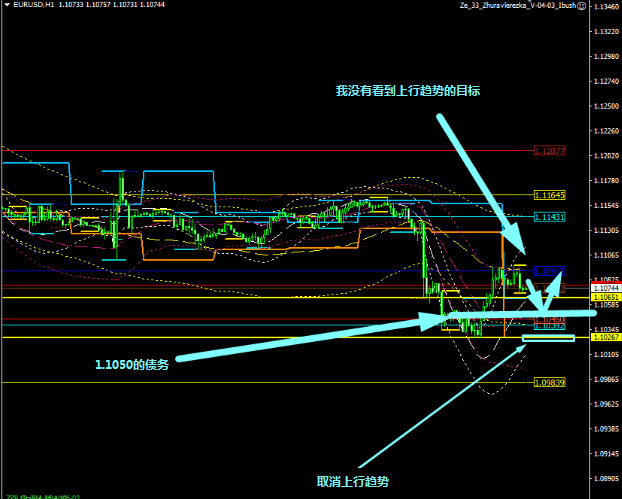
Task: Click the chart dropdown triangle beside EURUSD,H1
Action: (x=5, y=6)
